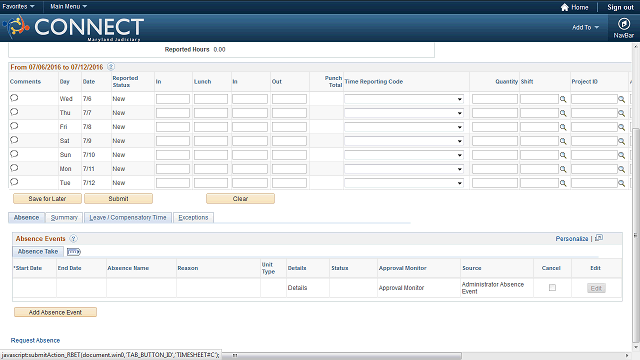Viewport: 640px width, 360px height.
Task: Add comment bubble for Sat 7/9
Action: pyautogui.click(x=14, y=140)
